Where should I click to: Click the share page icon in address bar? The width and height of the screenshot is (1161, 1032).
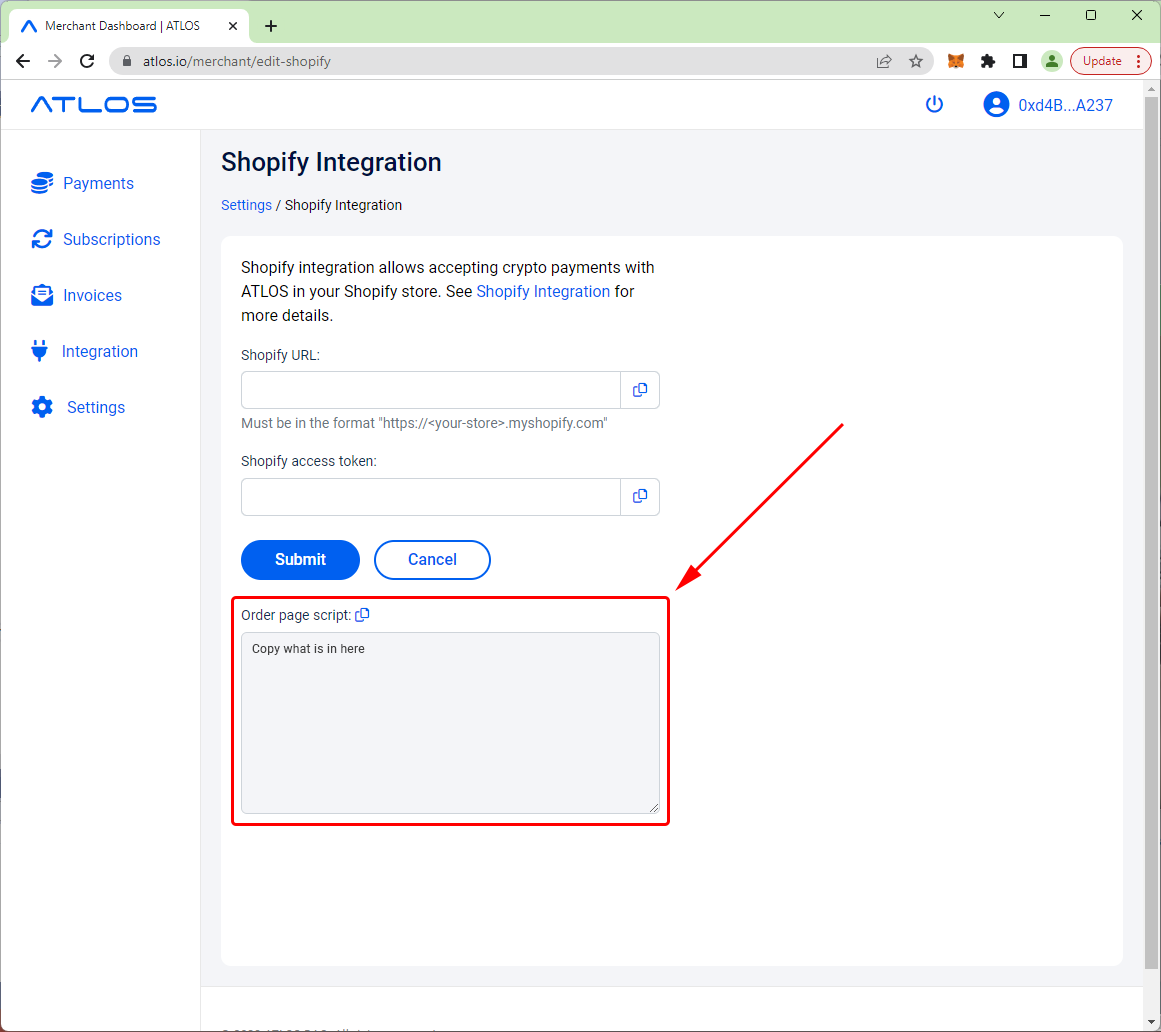(x=884, y=61)
